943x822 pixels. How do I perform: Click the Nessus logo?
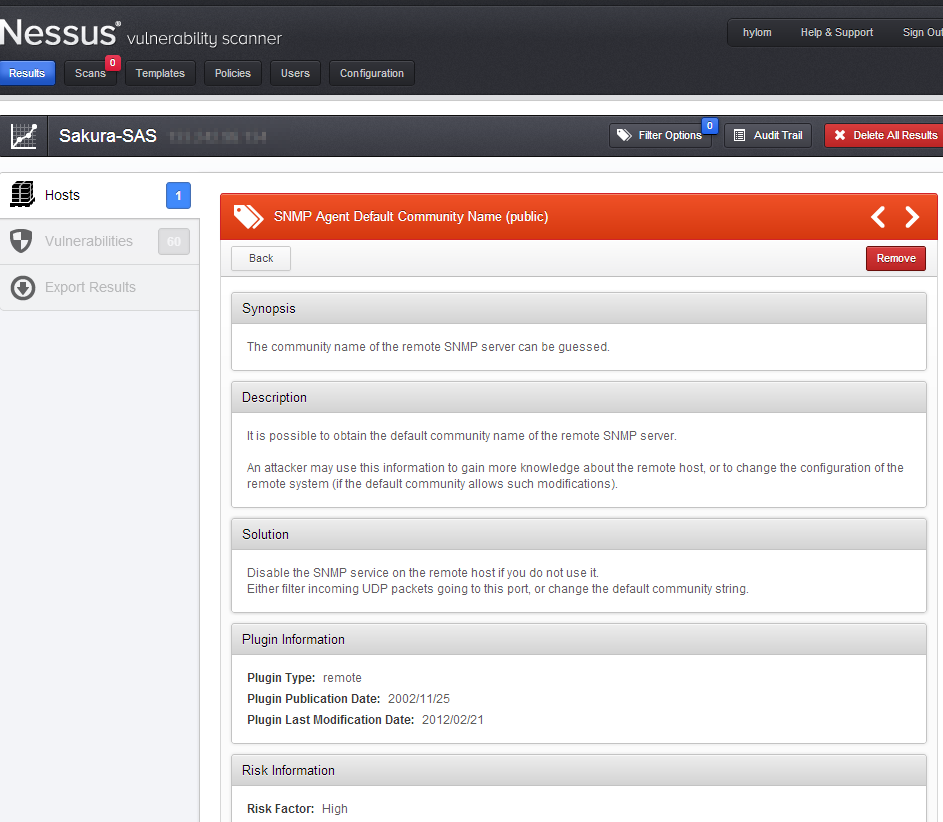[x=60, y=33]
